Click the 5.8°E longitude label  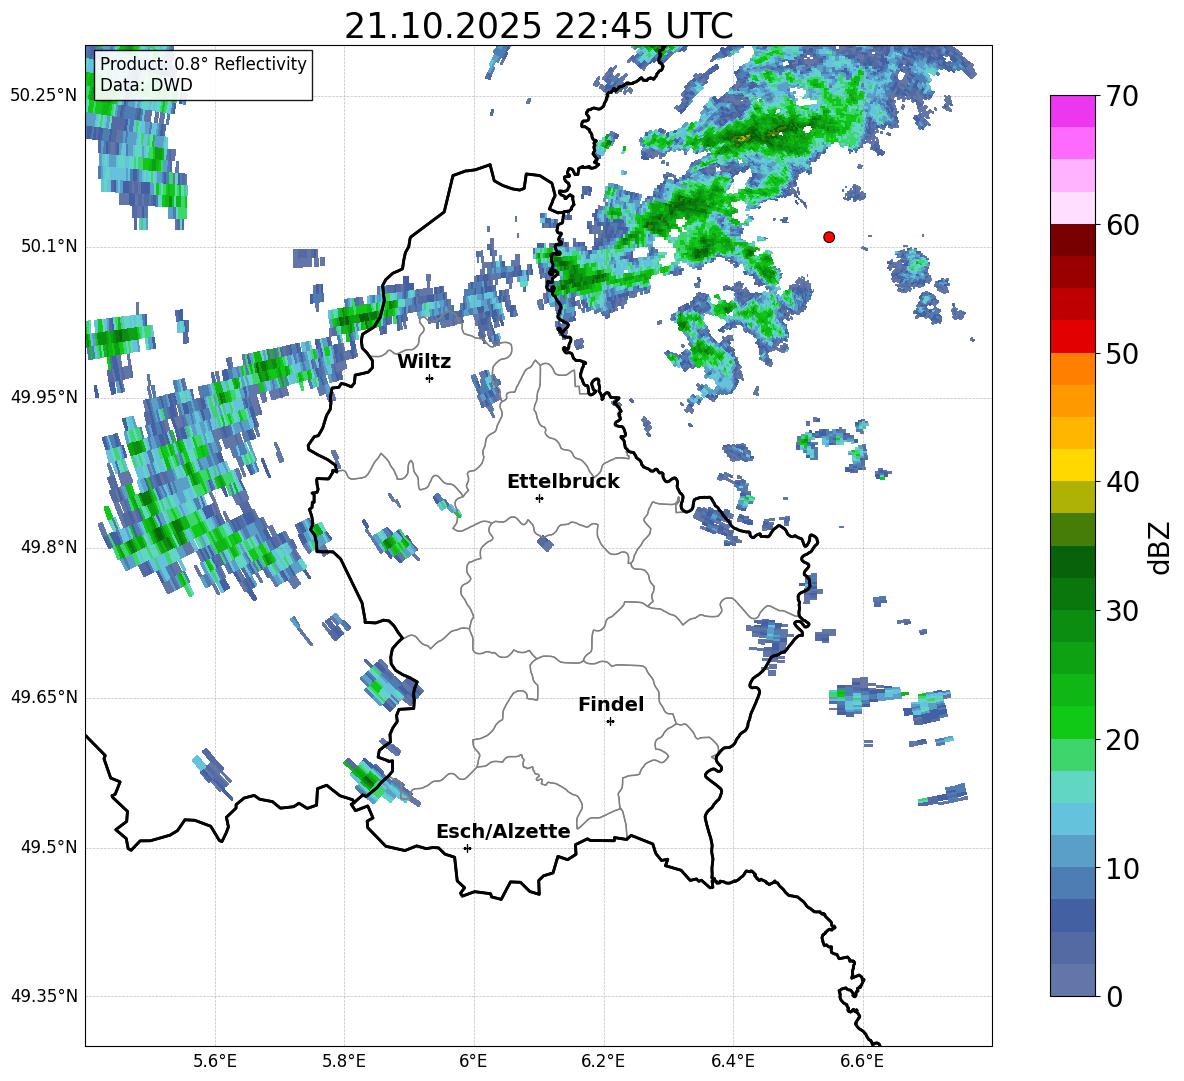[344, 1061]
